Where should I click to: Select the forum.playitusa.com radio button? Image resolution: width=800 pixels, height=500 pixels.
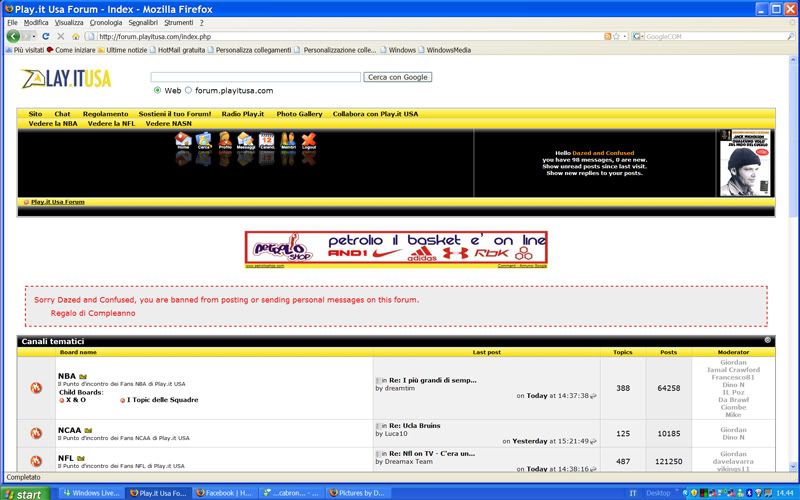187,90
